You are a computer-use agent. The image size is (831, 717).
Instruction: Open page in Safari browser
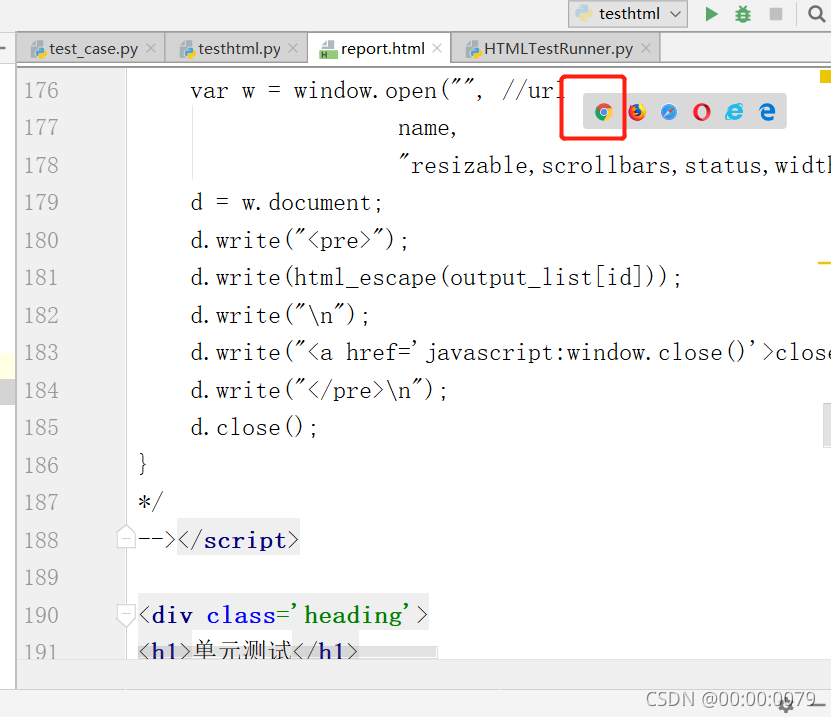tap(669, 112)
